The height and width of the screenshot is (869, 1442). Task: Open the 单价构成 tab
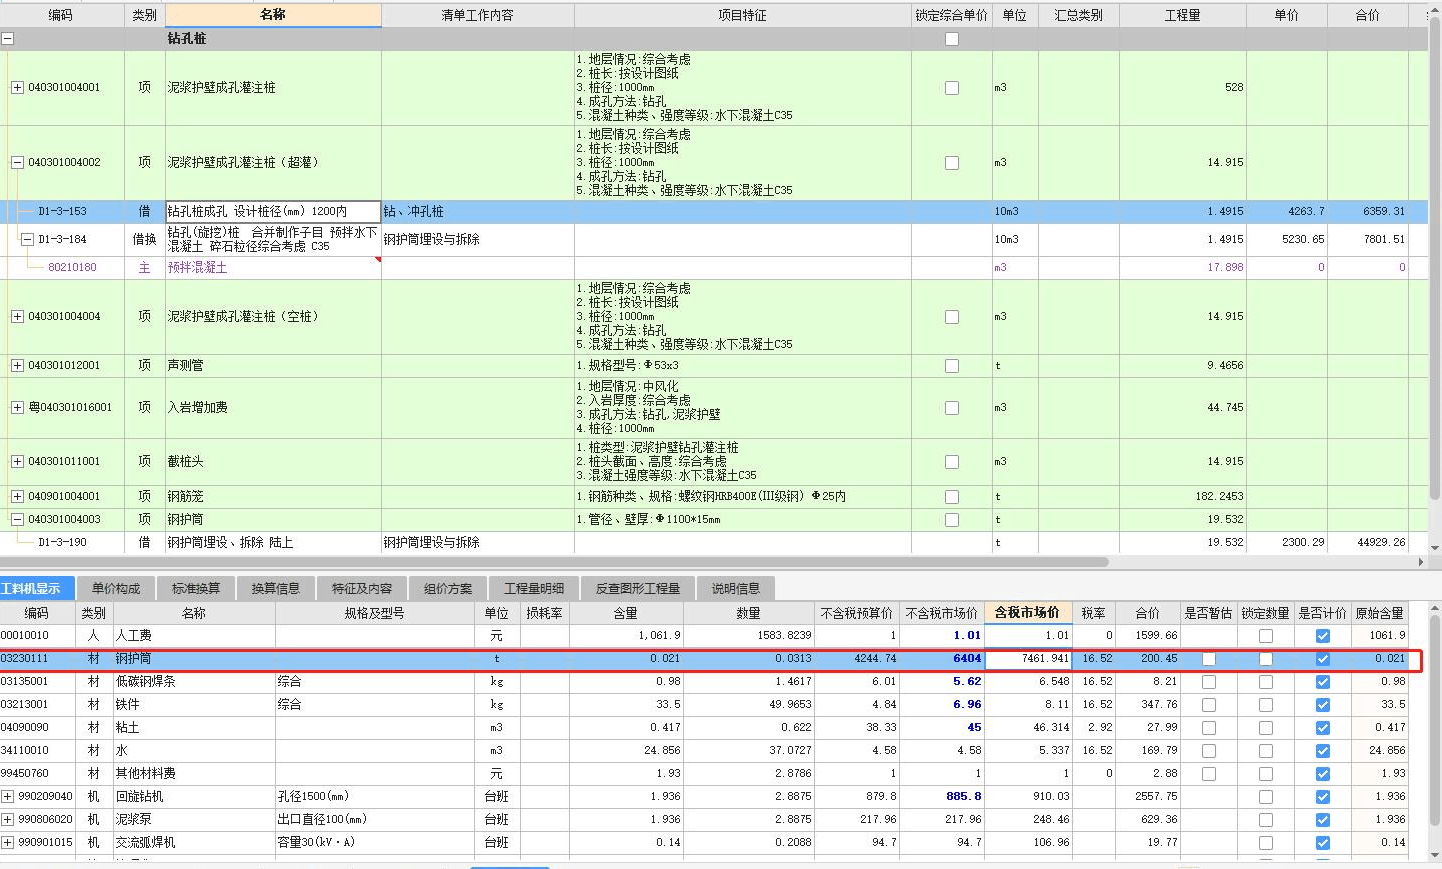click(116, 588)
